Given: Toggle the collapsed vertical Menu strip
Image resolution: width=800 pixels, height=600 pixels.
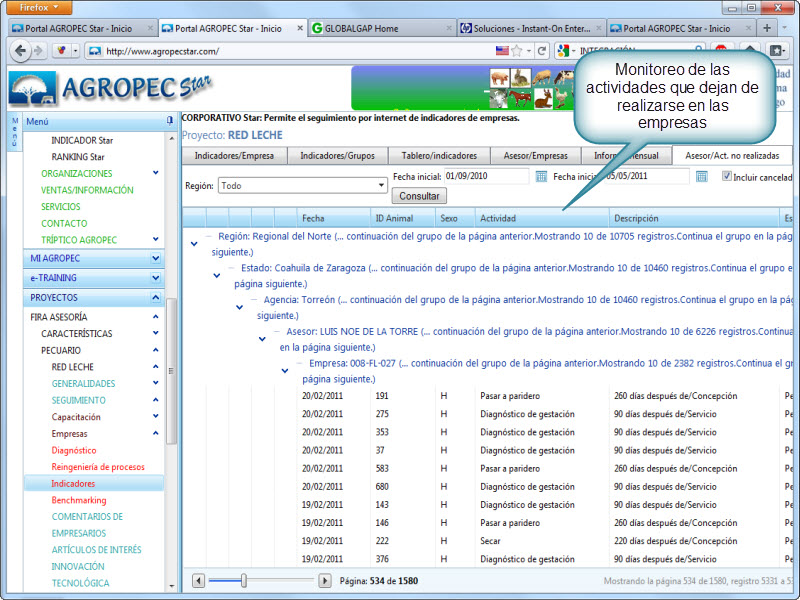Looking at the screenshot, I should tap(15, 132).
